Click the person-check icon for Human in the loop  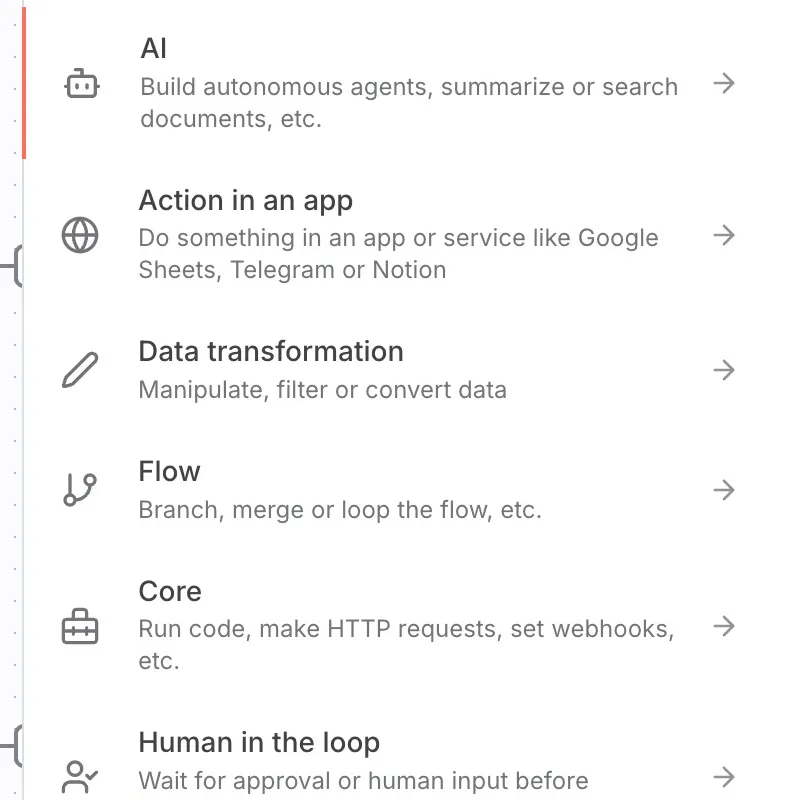pos(80,777)
